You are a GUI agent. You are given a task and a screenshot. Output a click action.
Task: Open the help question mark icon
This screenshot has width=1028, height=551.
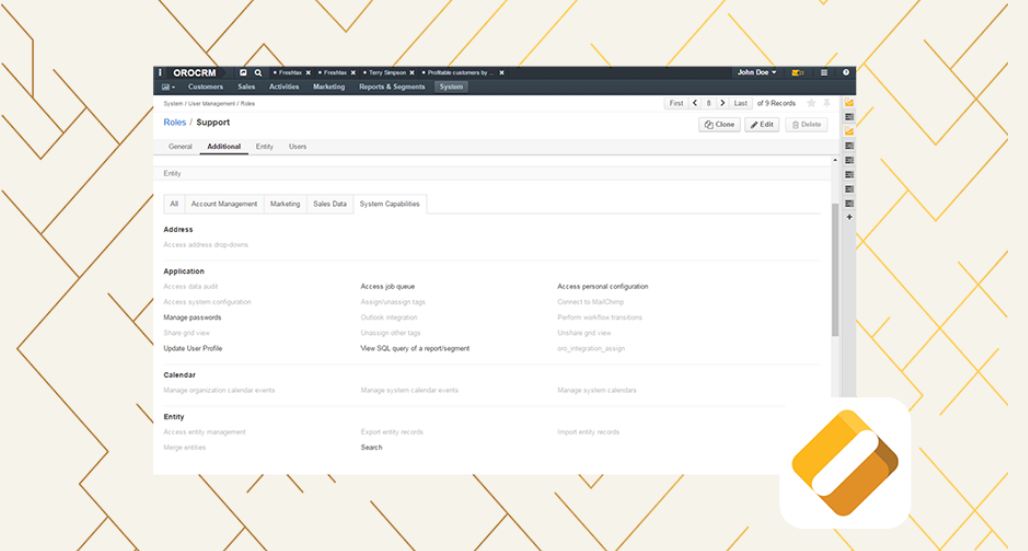click(x=846, y=73)
